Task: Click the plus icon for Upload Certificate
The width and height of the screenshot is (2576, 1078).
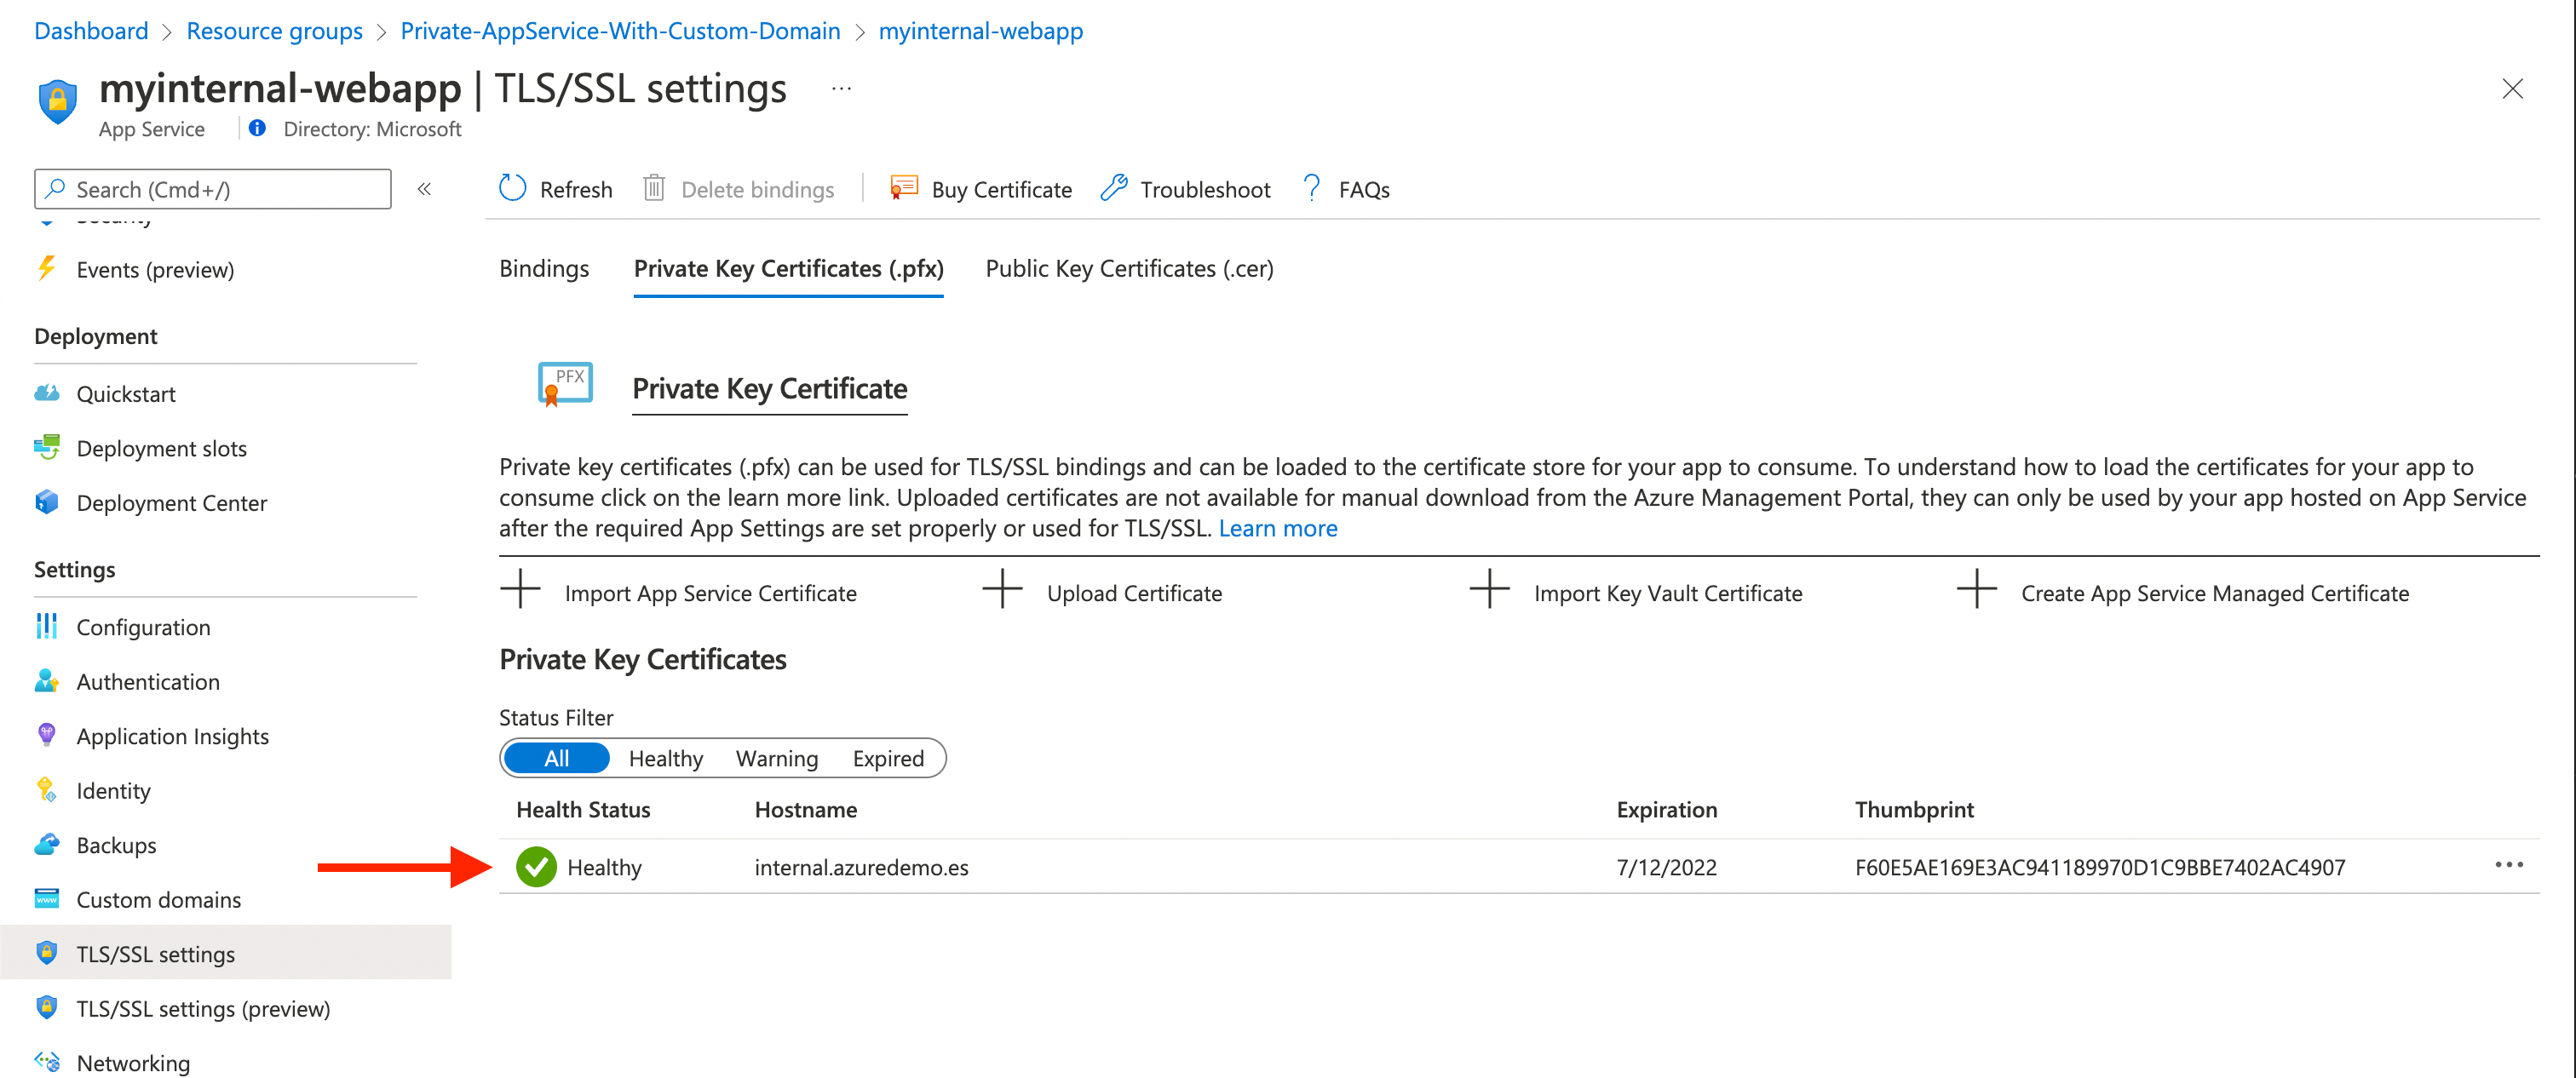Action: 1002,588
